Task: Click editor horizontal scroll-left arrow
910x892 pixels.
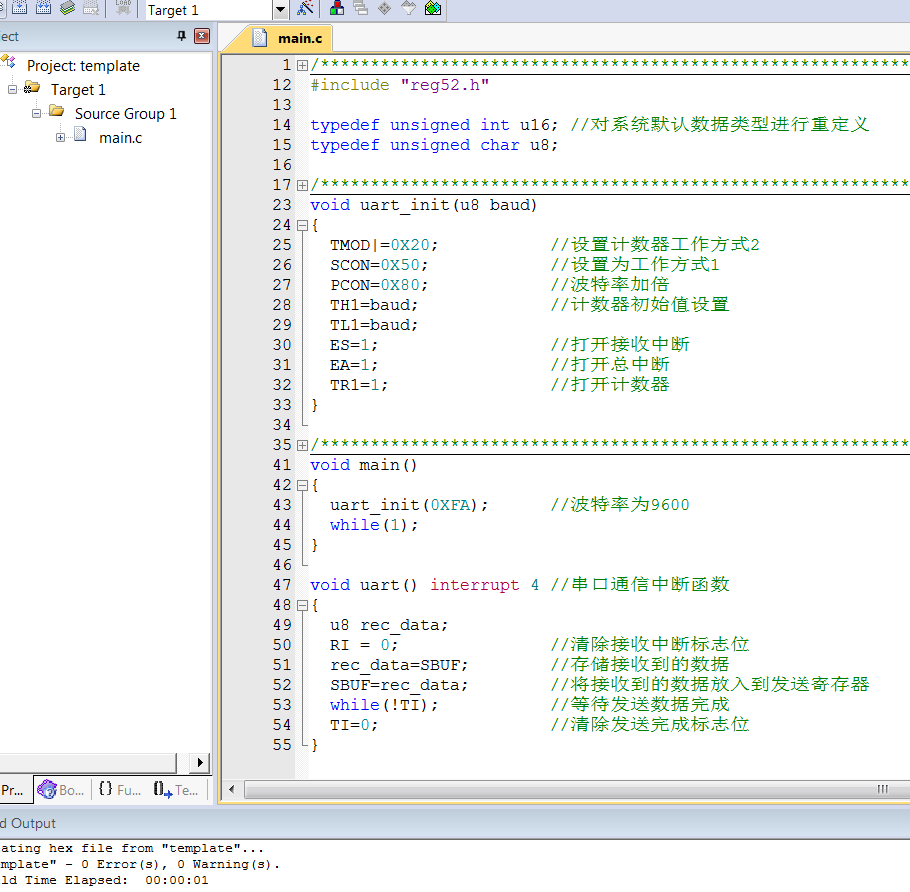Action: coord(232,789)
